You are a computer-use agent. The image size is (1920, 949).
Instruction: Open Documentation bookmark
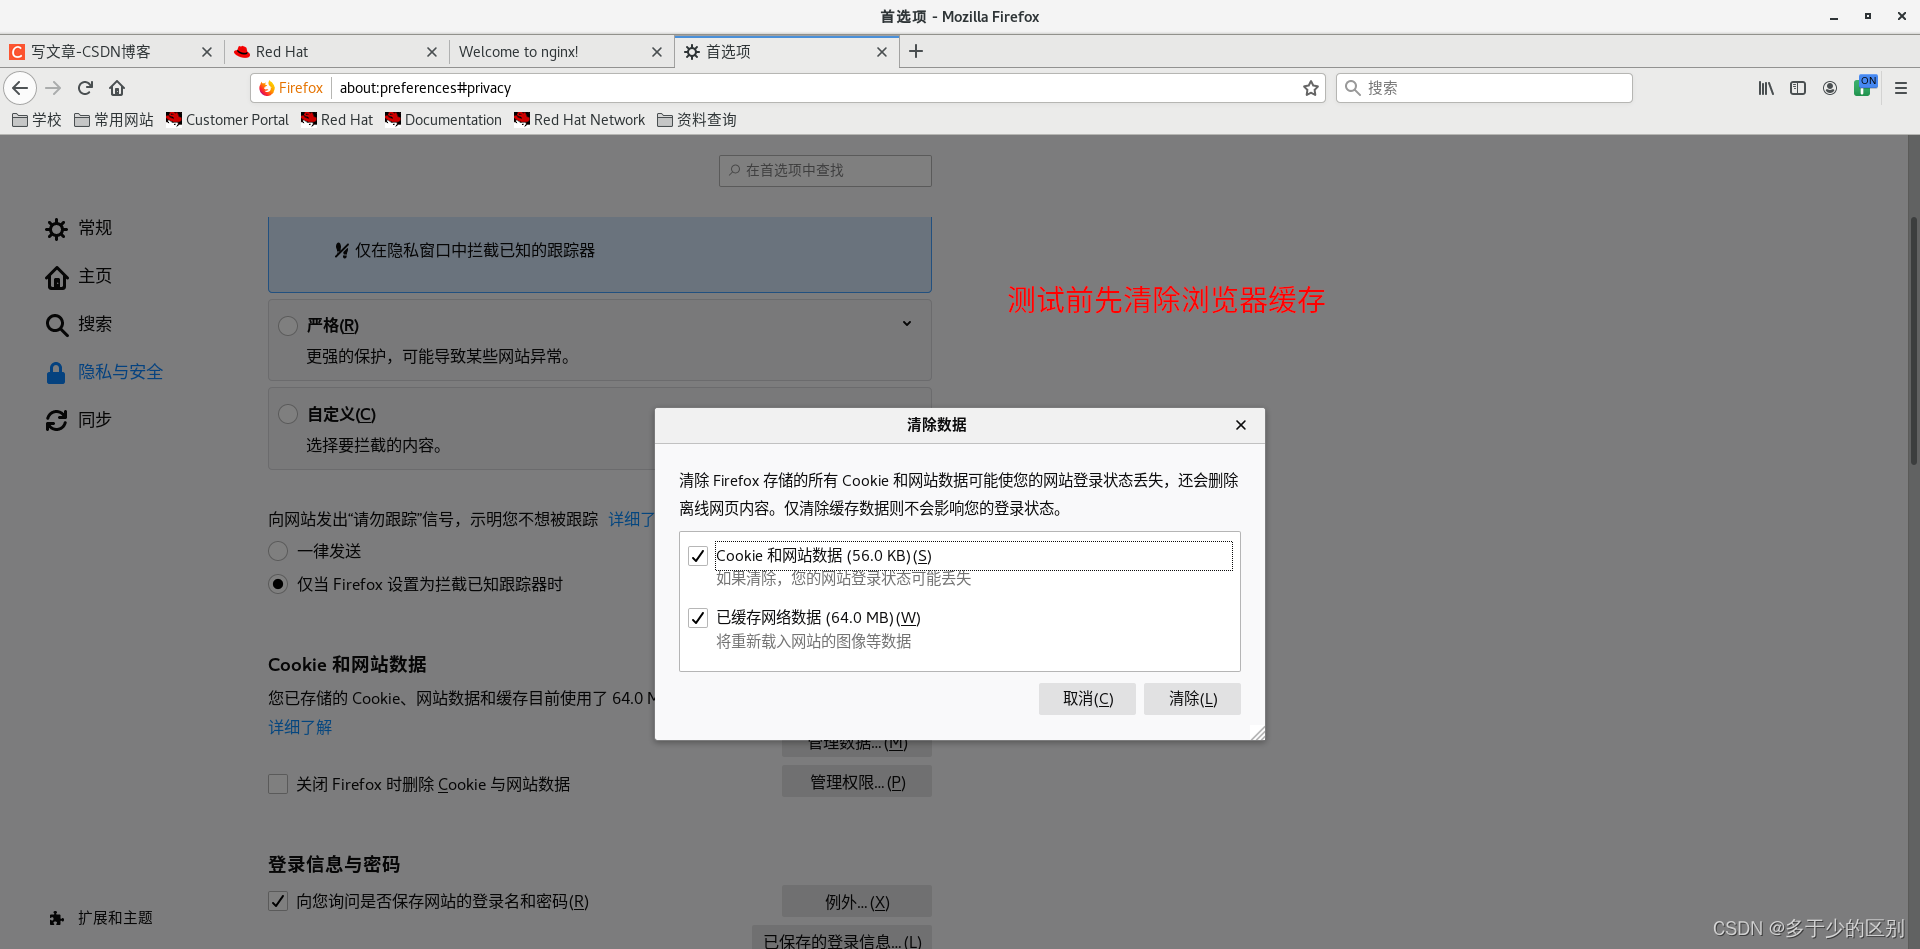pyautogui.click(x=444, y=120)
